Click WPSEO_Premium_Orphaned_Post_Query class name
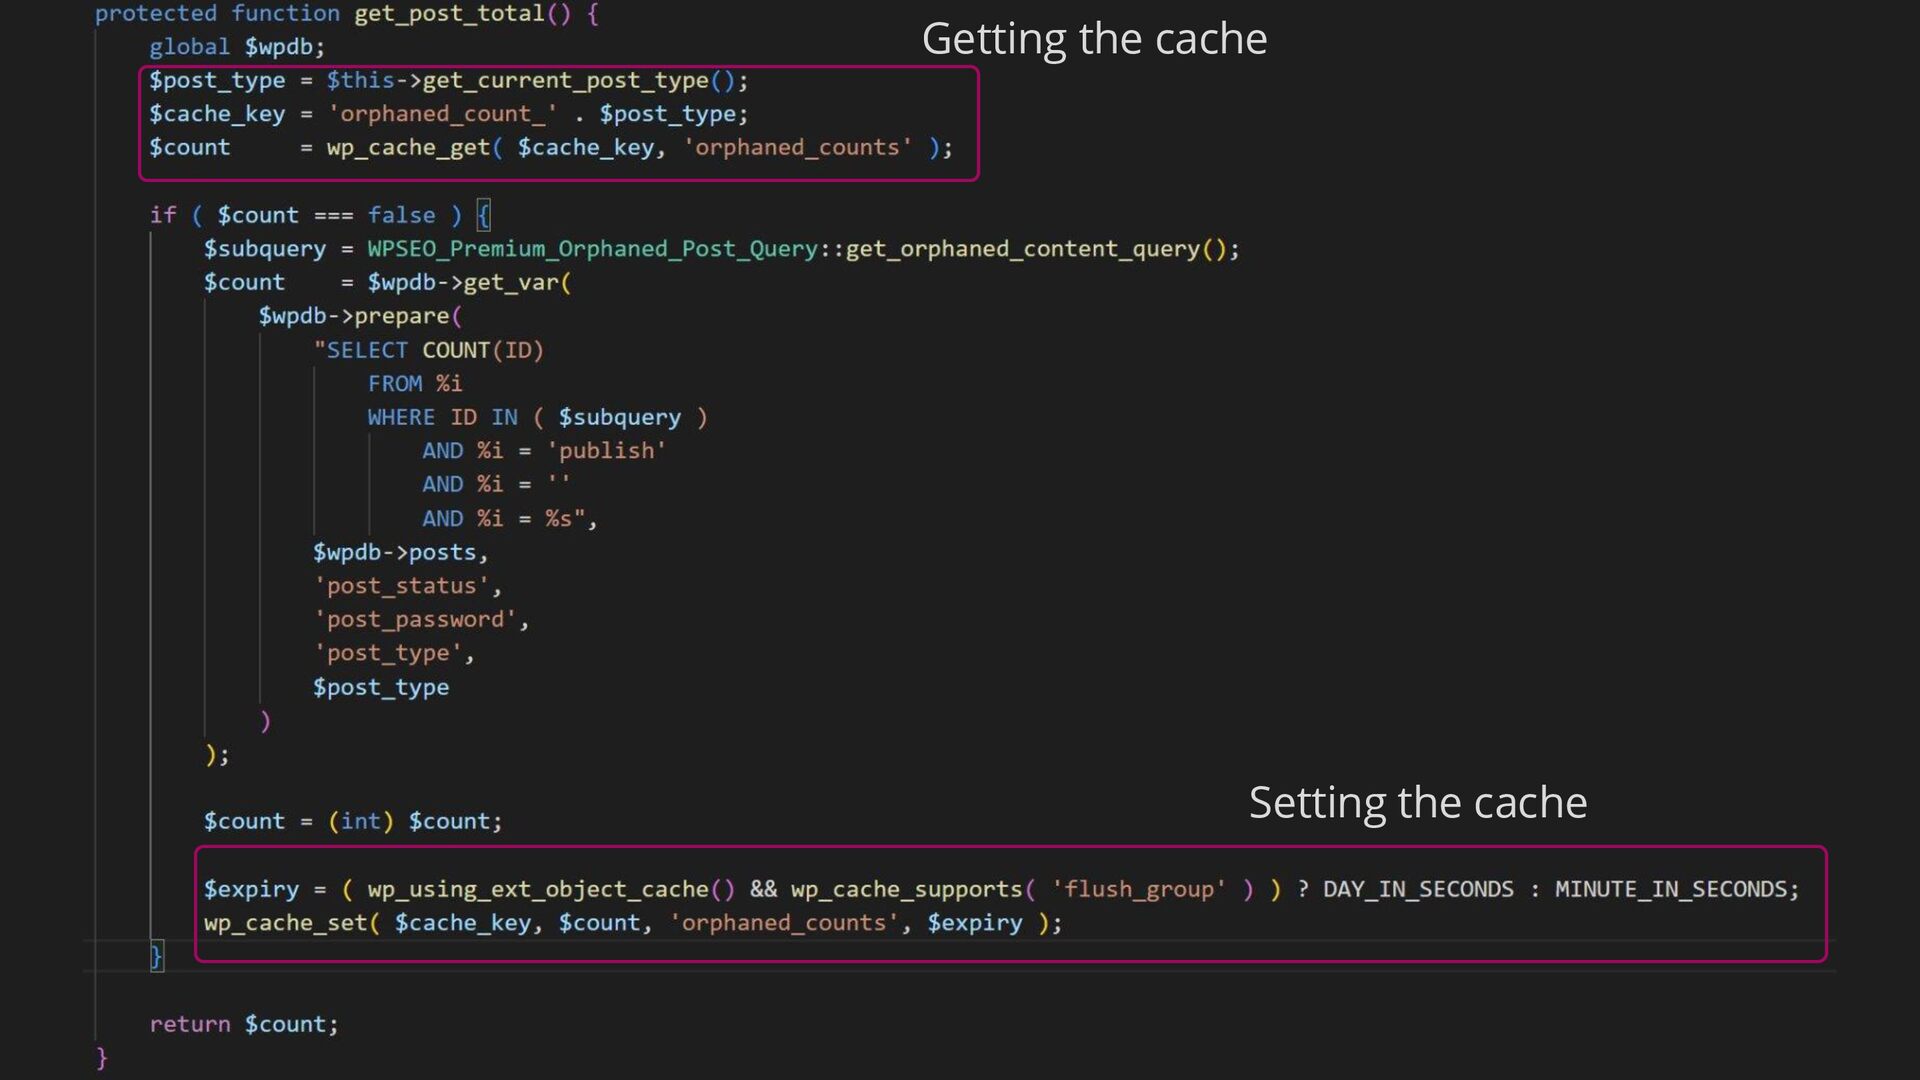The width and height of the screenshot is (1920, 1080). [x=592, y=249]
